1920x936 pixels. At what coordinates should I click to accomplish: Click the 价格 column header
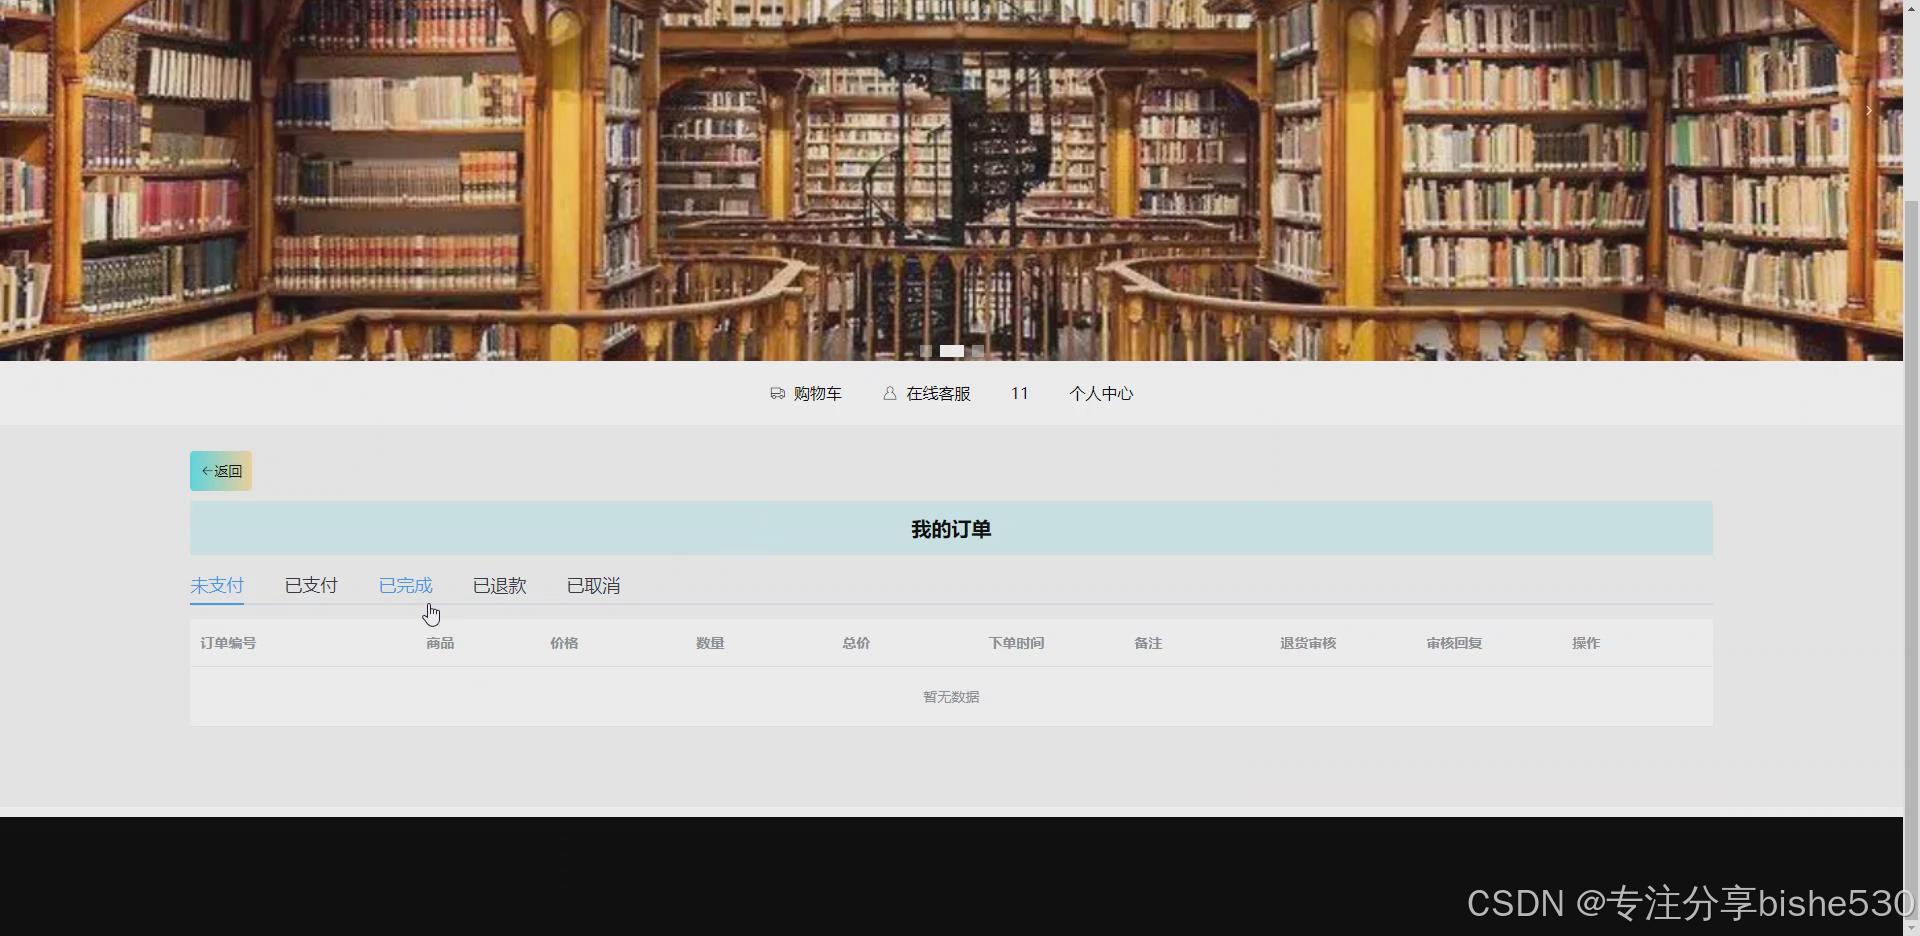coord(564,643)
